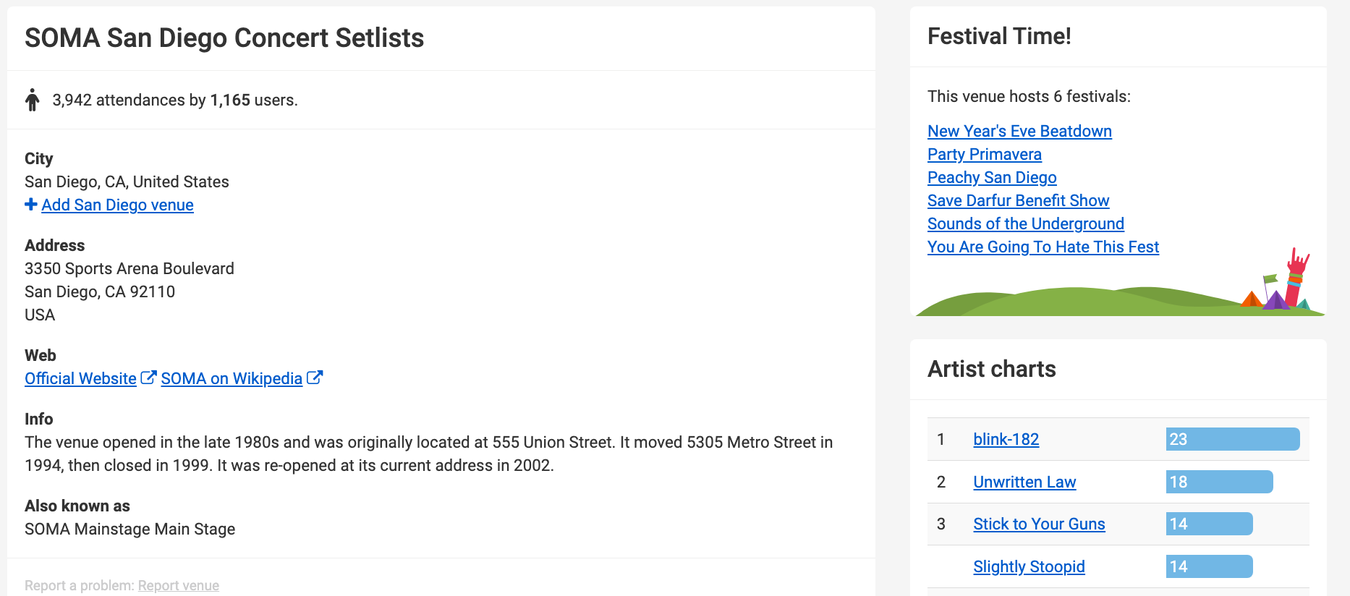Viewport: 1350px width, 596px height.
Task: Visit the Official Website link
Action: click(80, 379)
